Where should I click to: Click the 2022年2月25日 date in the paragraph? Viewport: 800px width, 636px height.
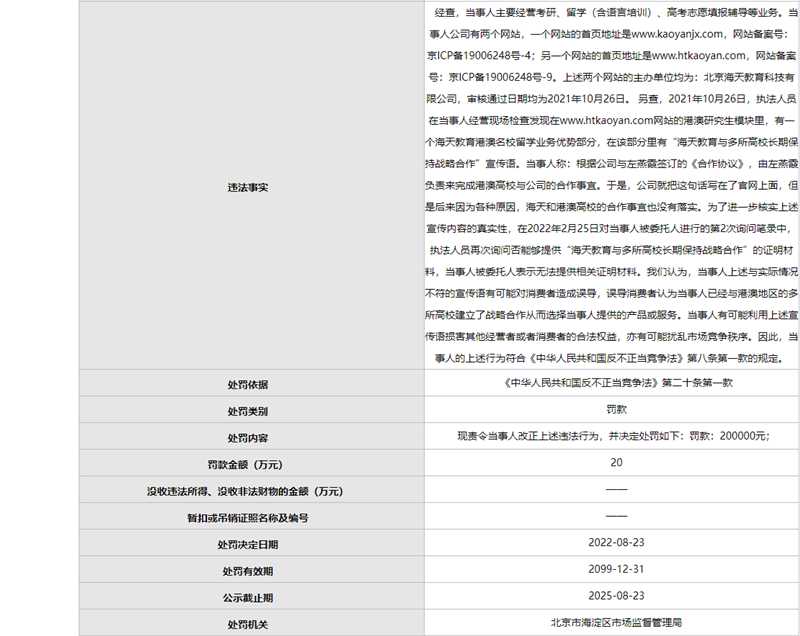pyautogui.click(x=562, y=228)
